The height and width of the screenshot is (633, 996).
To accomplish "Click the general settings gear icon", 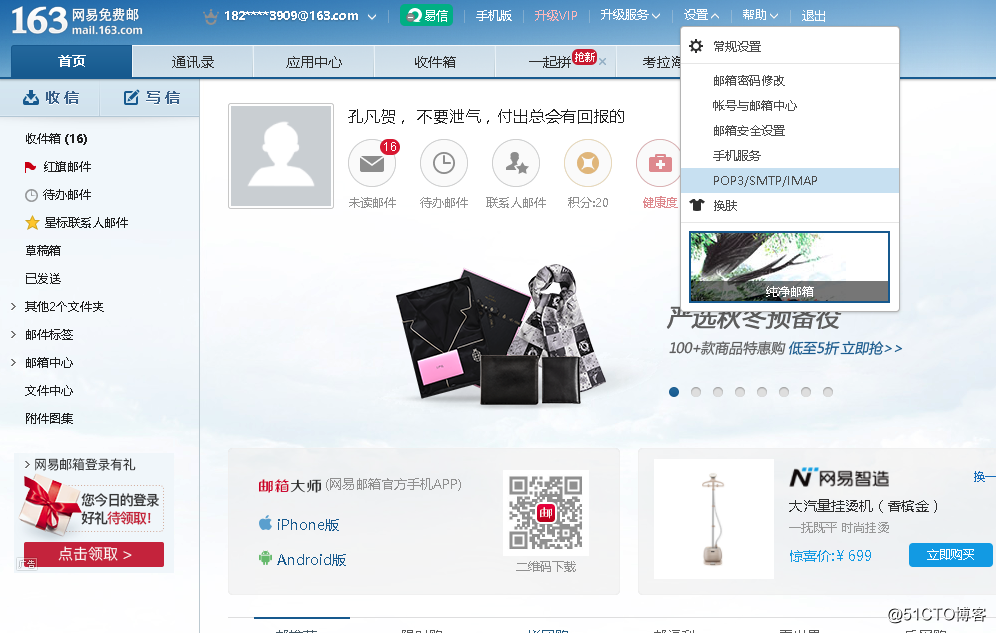I will click(x=696, y=46).
